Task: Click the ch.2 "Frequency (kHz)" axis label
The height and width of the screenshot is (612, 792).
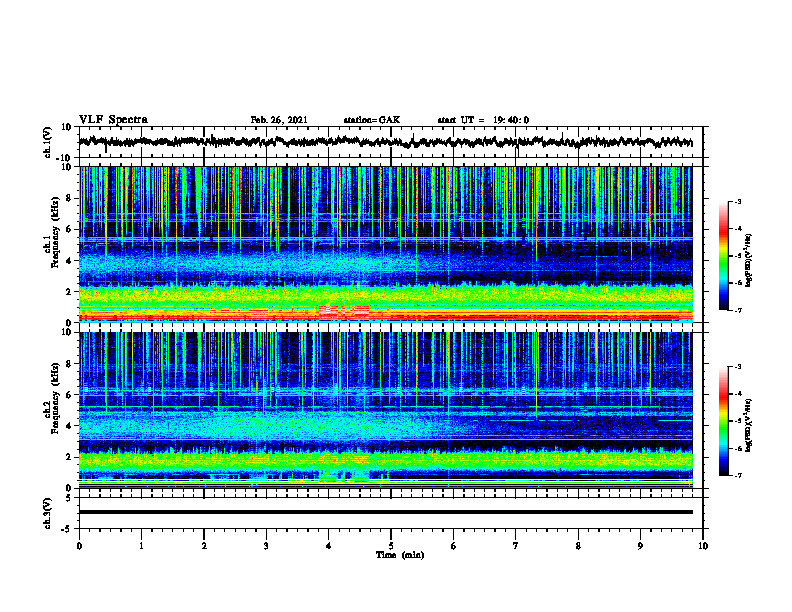Action: (55, 398)
